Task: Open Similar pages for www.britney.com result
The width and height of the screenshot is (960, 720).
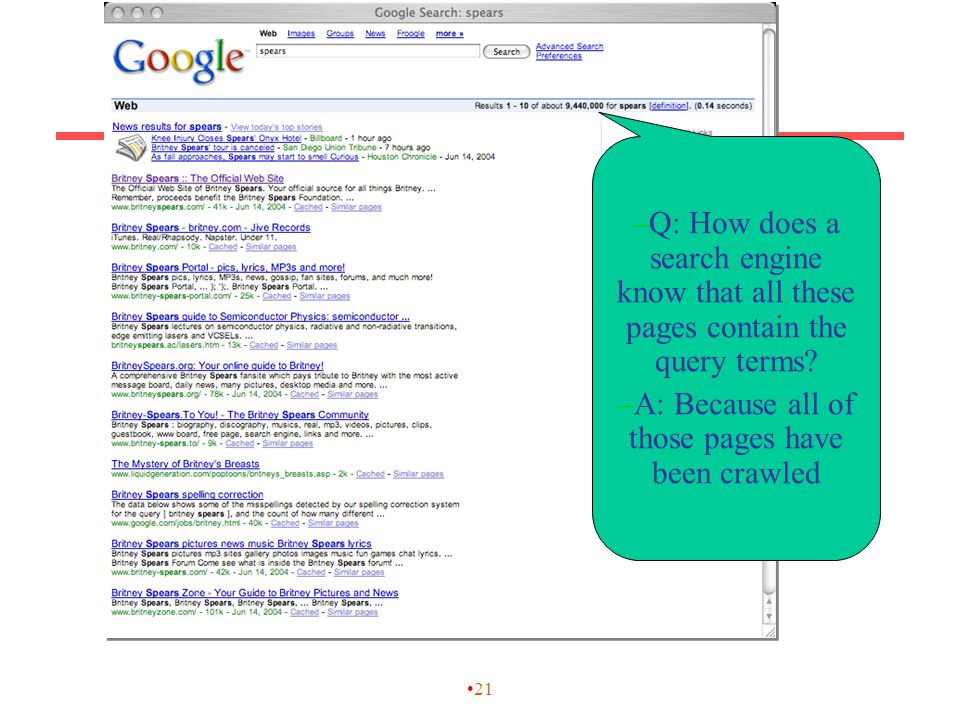Action: tap(271, 247)
